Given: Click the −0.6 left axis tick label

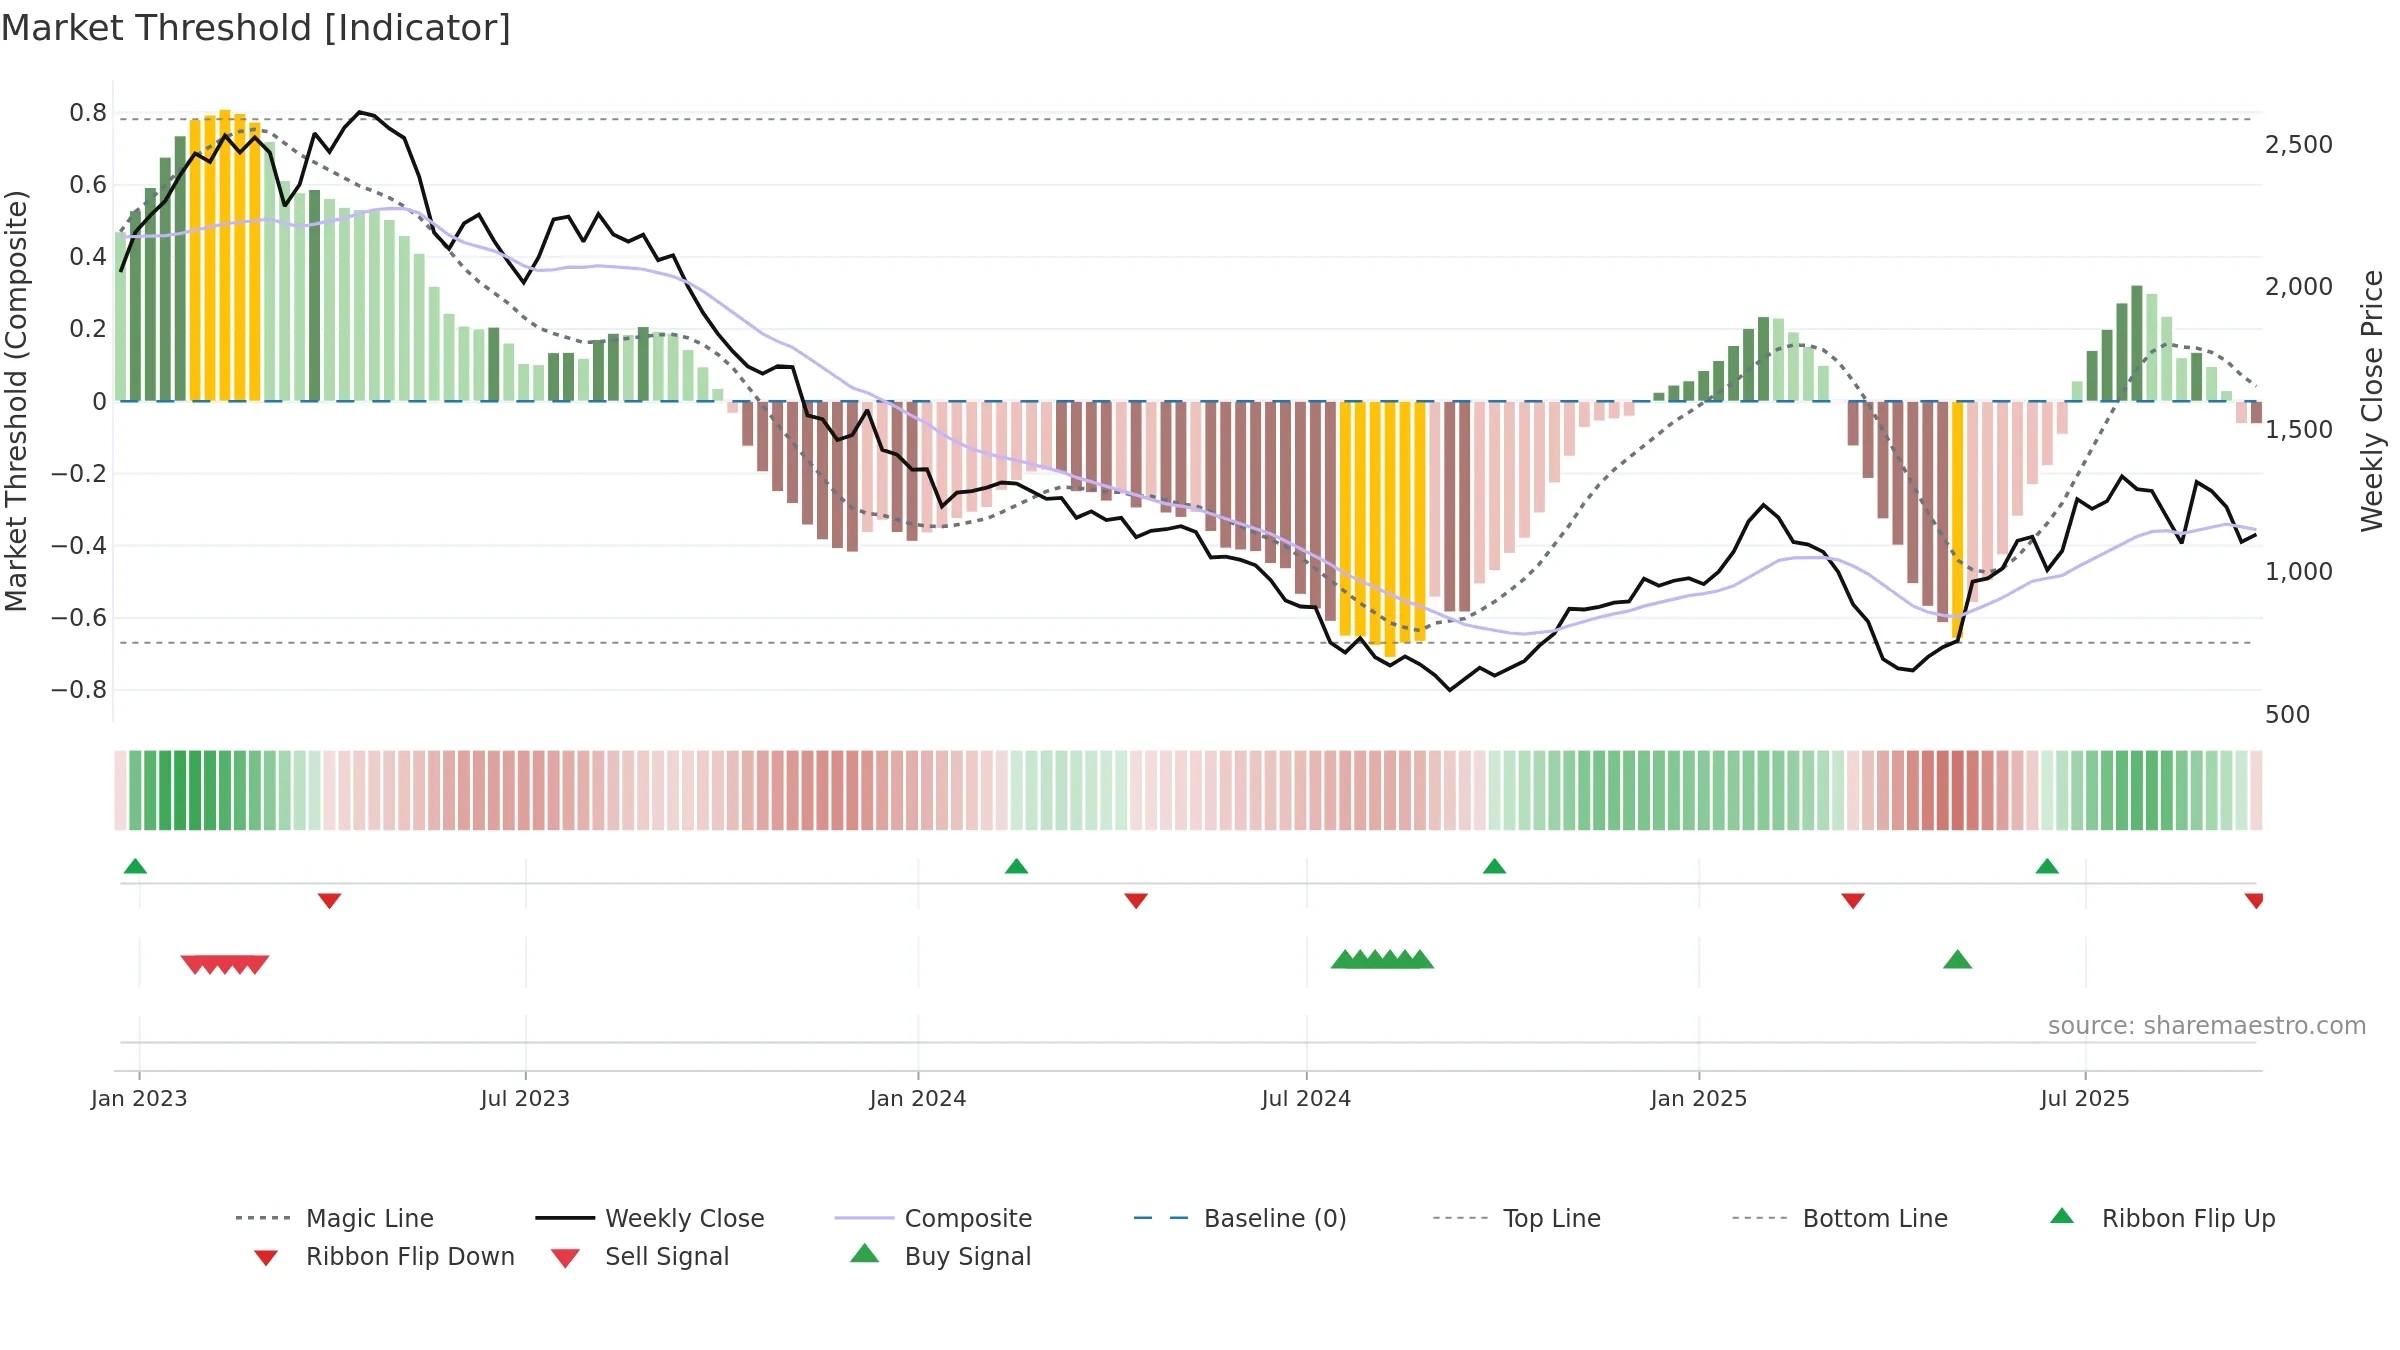Looking at the screenshot, I should 78,617.
